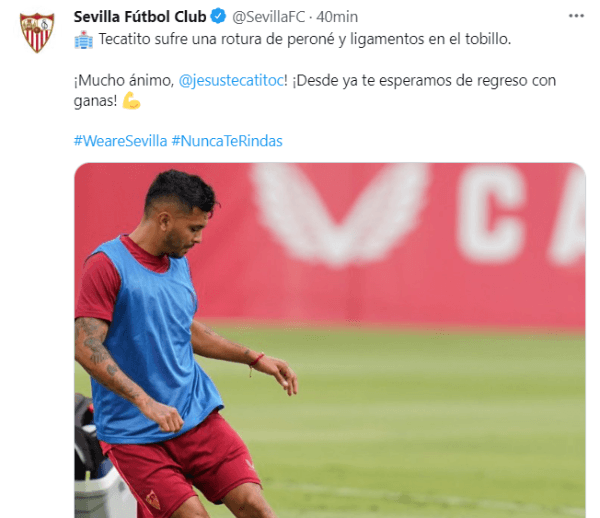This screenshot has height=518, width=600.
Task: Click the player's head in the photo
Action: point(181,213)
